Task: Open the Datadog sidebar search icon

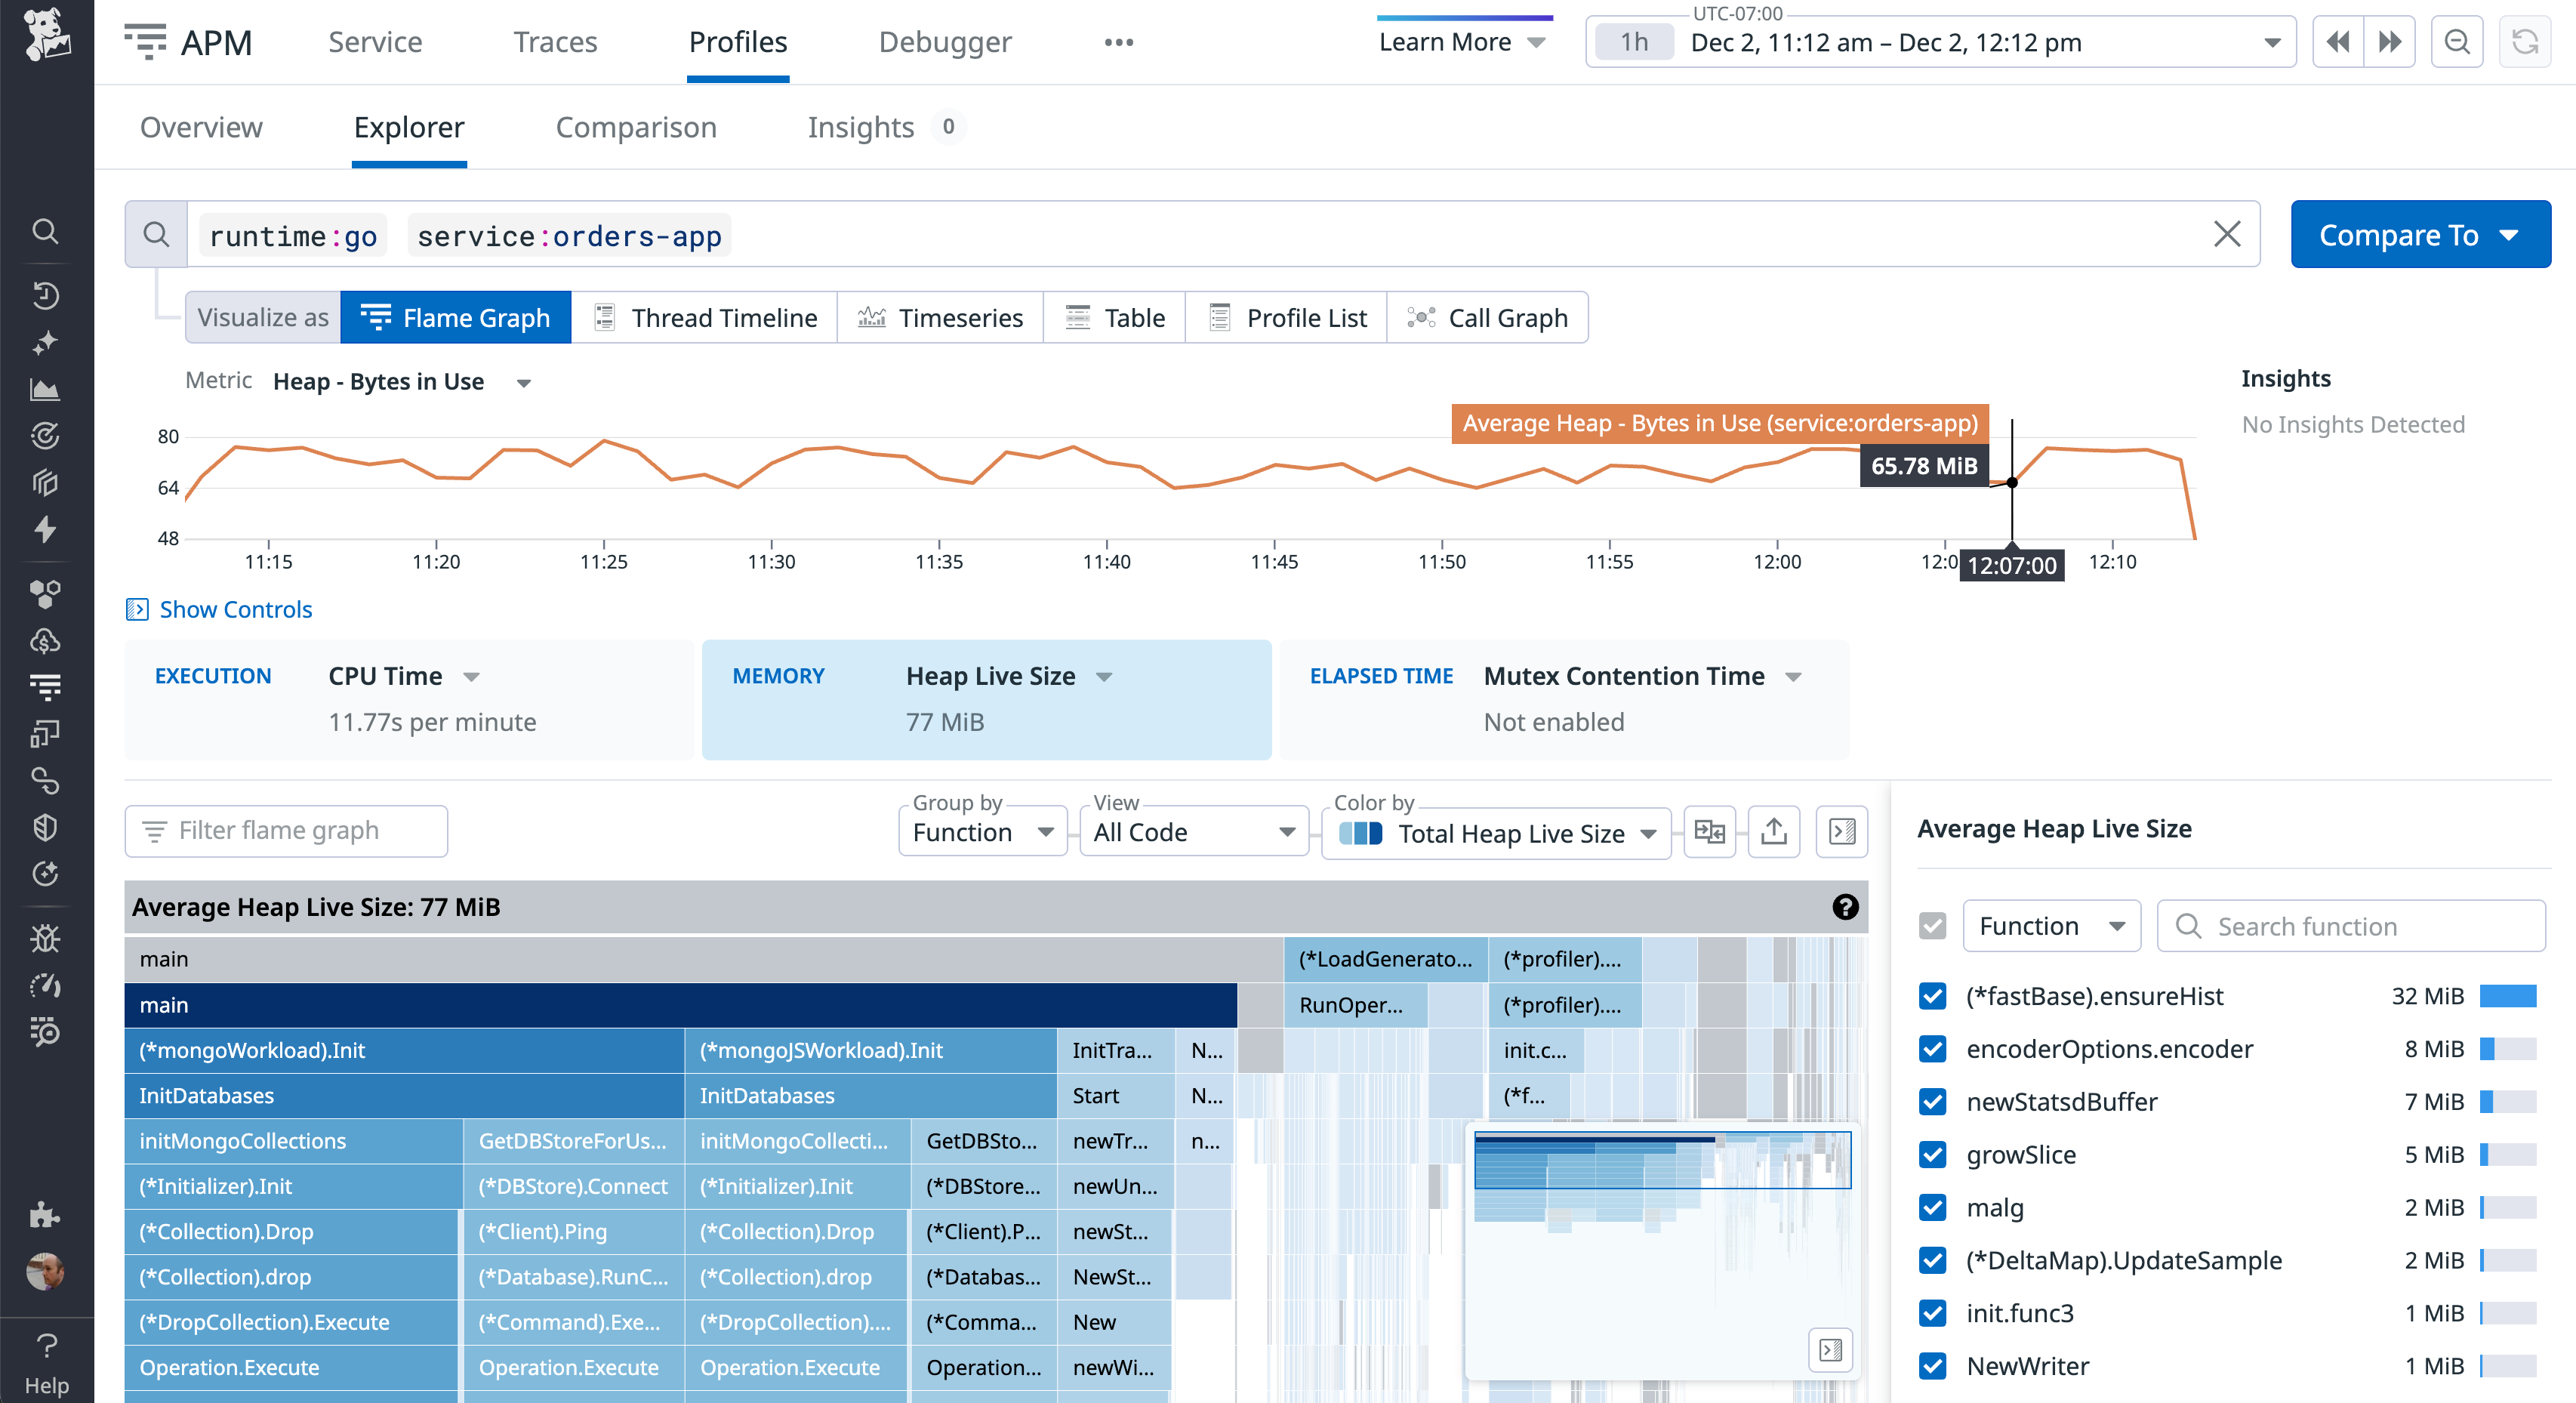Action: point(46,231)
